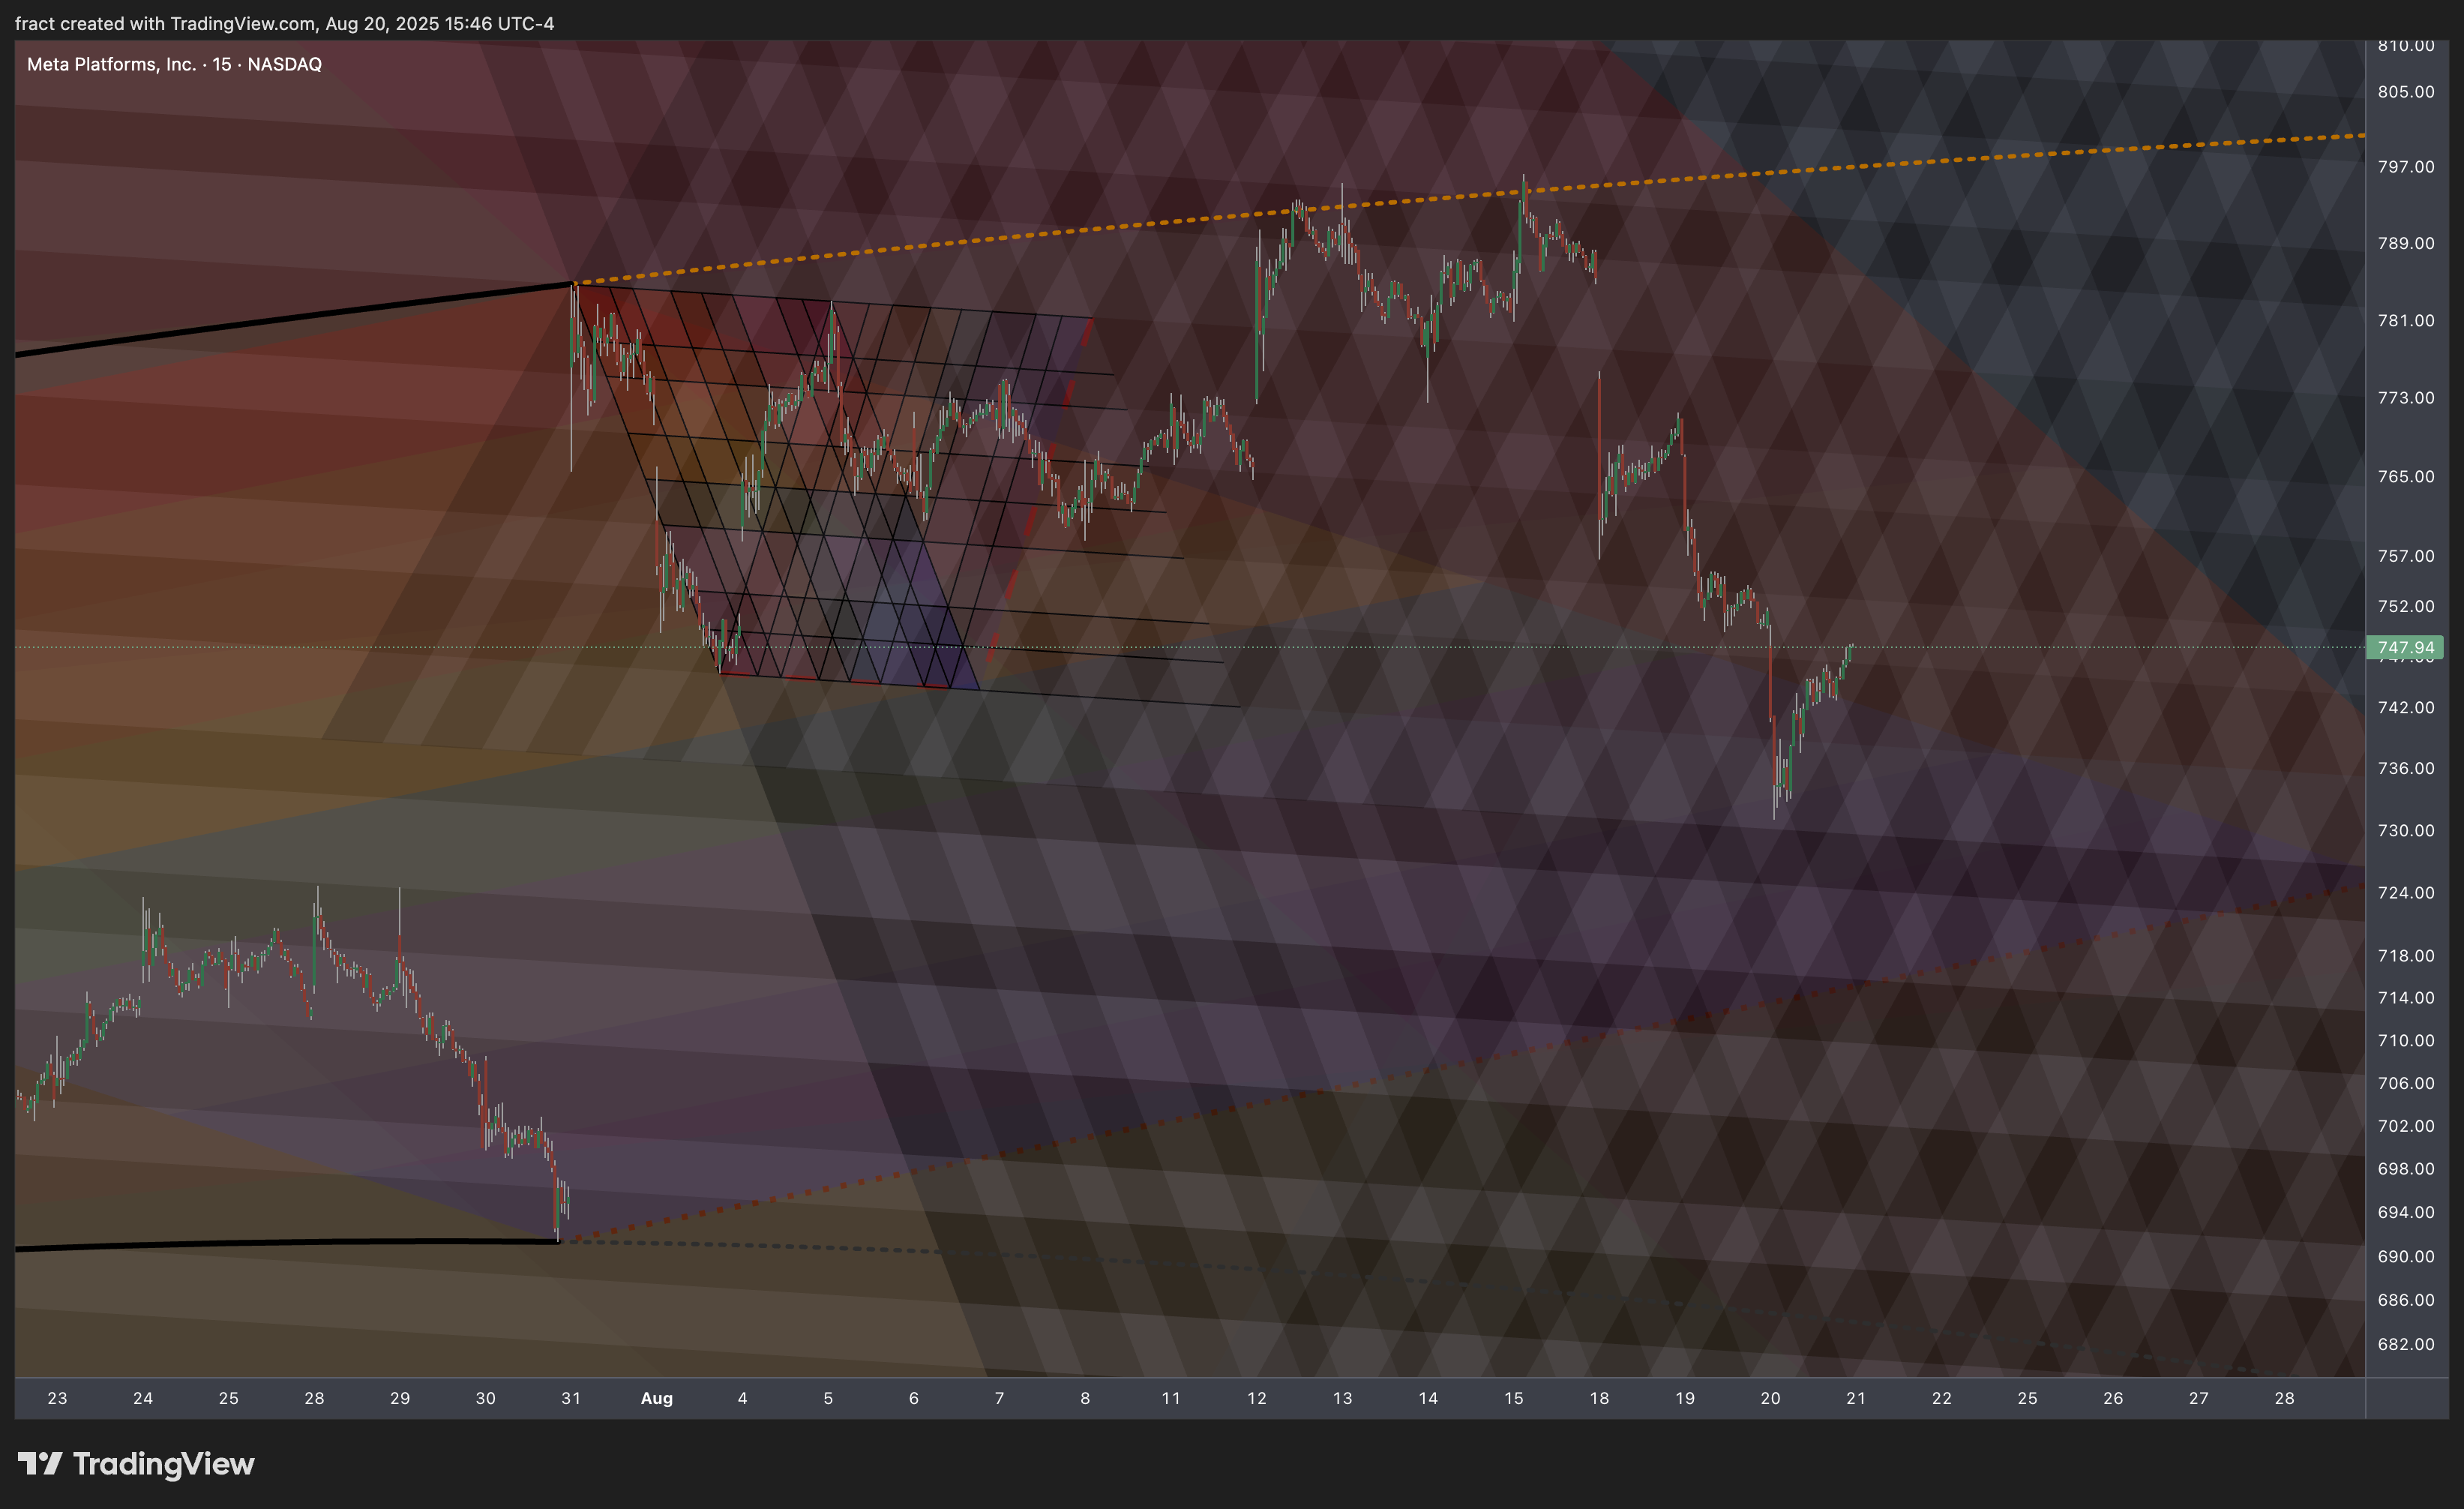Click date 7 on the time axis
Image resolution: width=2464 pixels, height=1509 pixels.
[999, 1398]
